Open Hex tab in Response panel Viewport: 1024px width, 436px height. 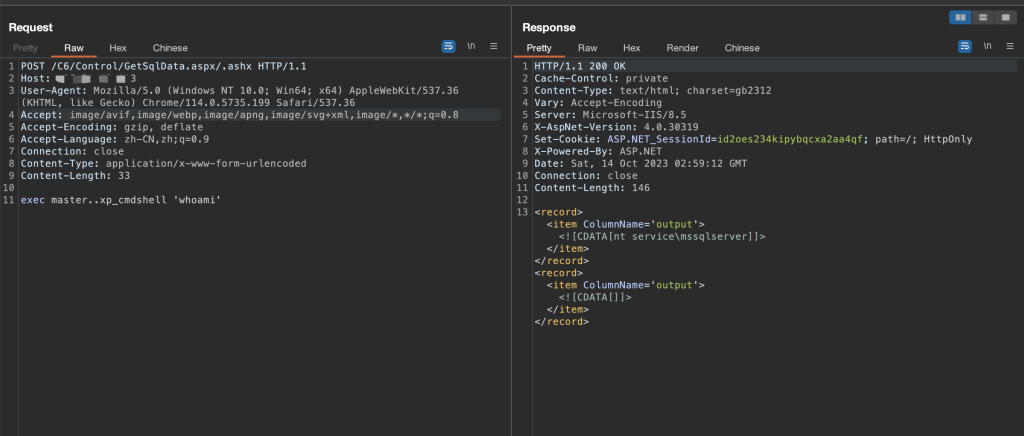point(632,48)
